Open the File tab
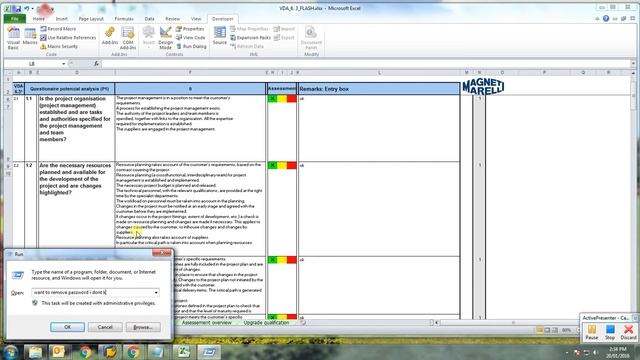This screenshot has height=360, width=640. pos(15,19)
